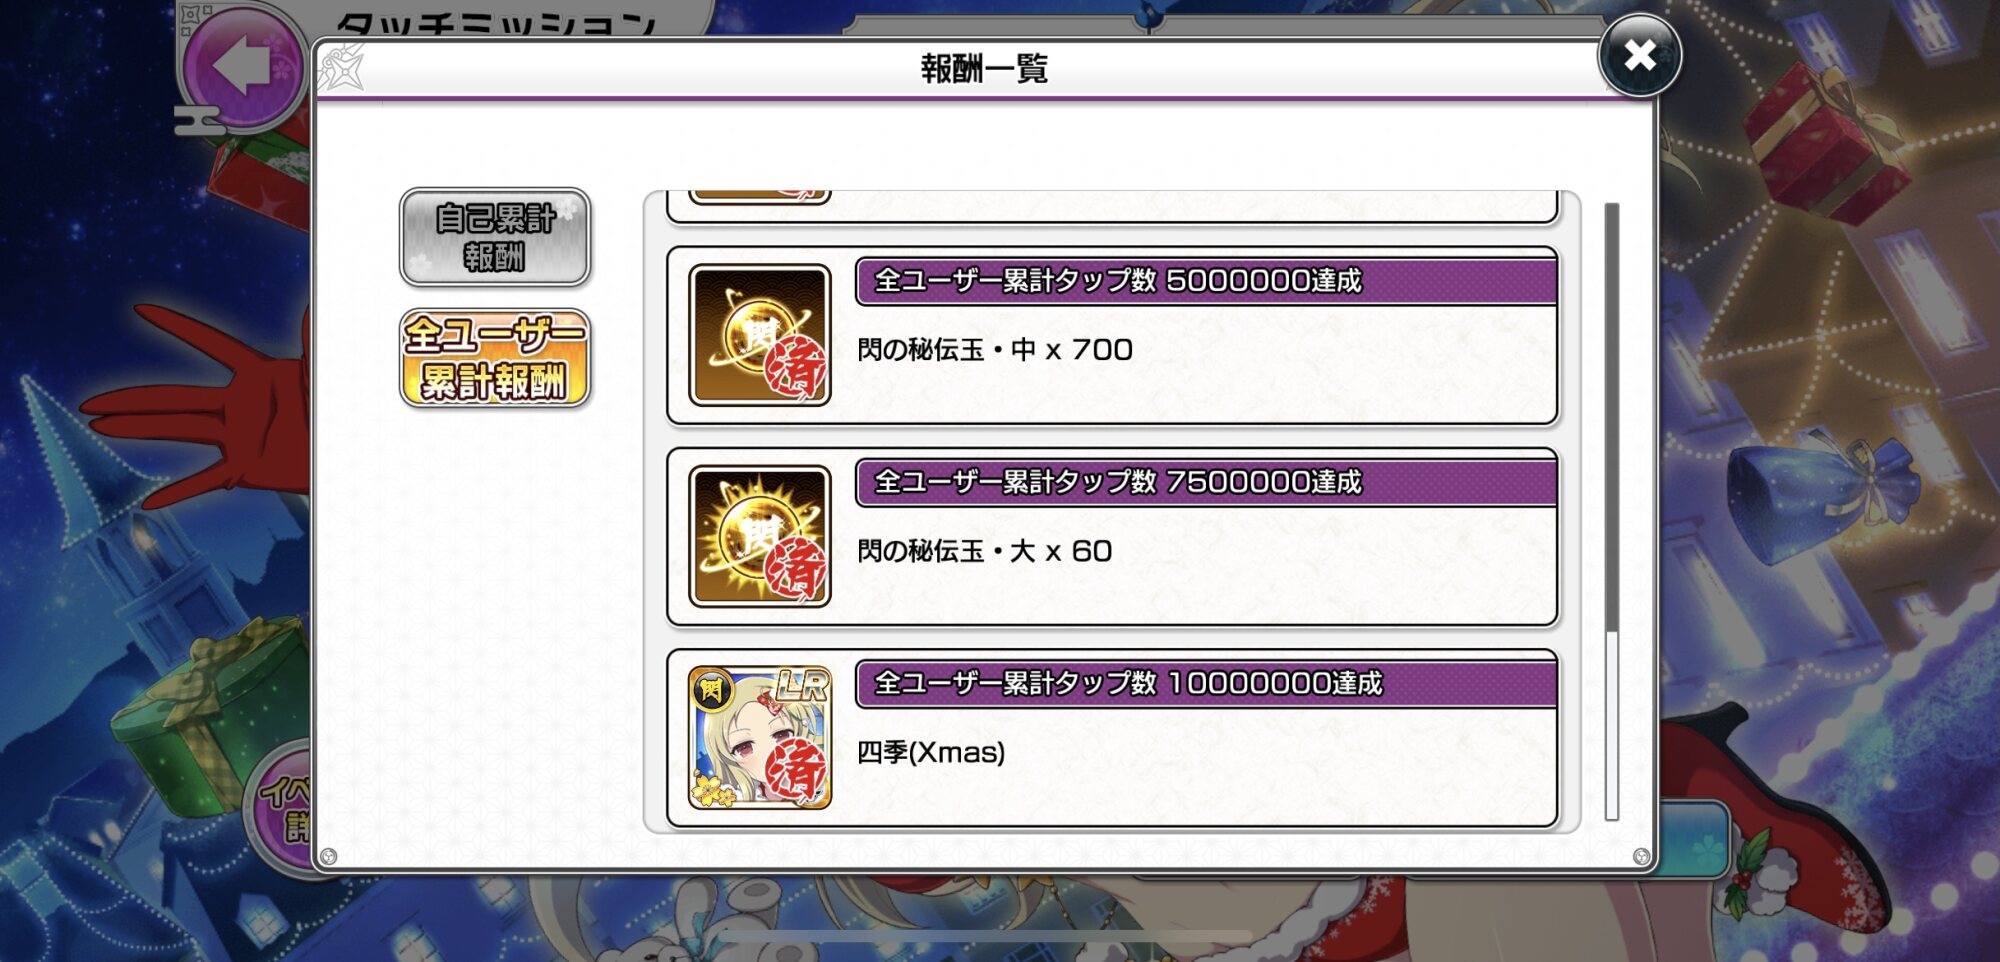The image size is (2000, 962).
Task: Tap the shuriken emblem in the dialog corner
Action: click(x=341, y=67)
